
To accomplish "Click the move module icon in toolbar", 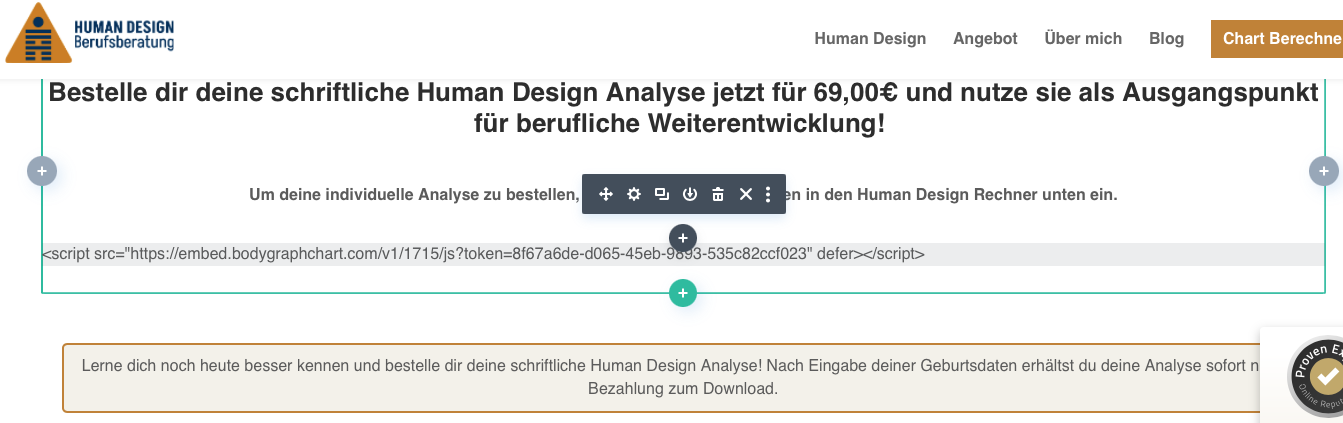I will coord(606,194).
